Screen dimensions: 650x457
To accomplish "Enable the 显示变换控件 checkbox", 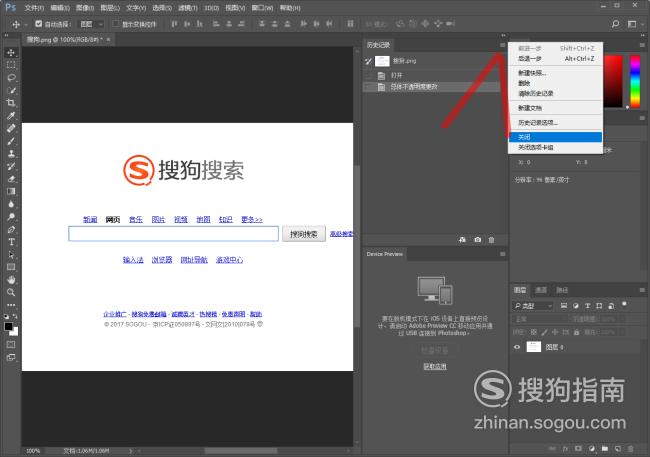I will point(116,24).
